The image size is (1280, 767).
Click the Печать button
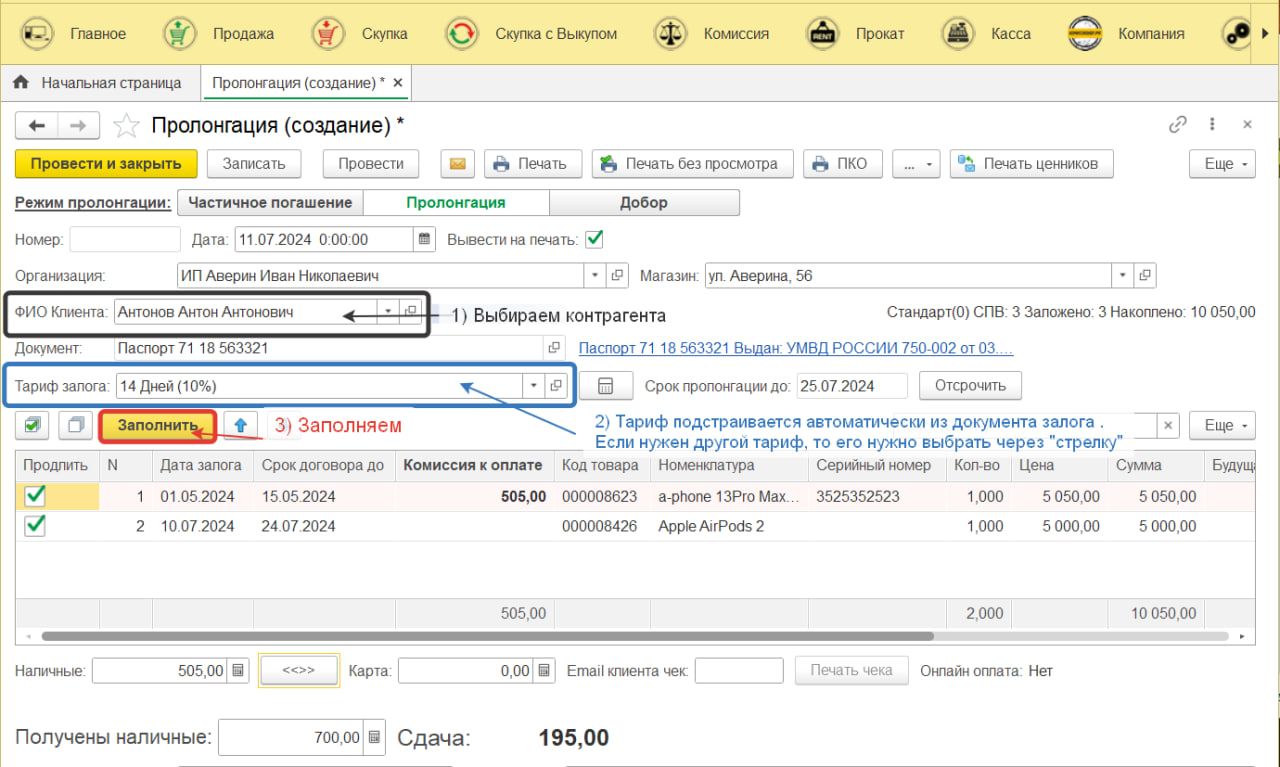point(532,164)
